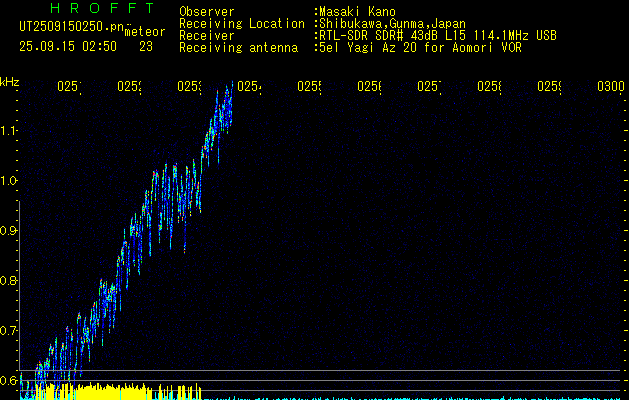629x400 pixels.
Task: Click the 1.0 kHz axis tick label
Action: click(x=8, y=181)
